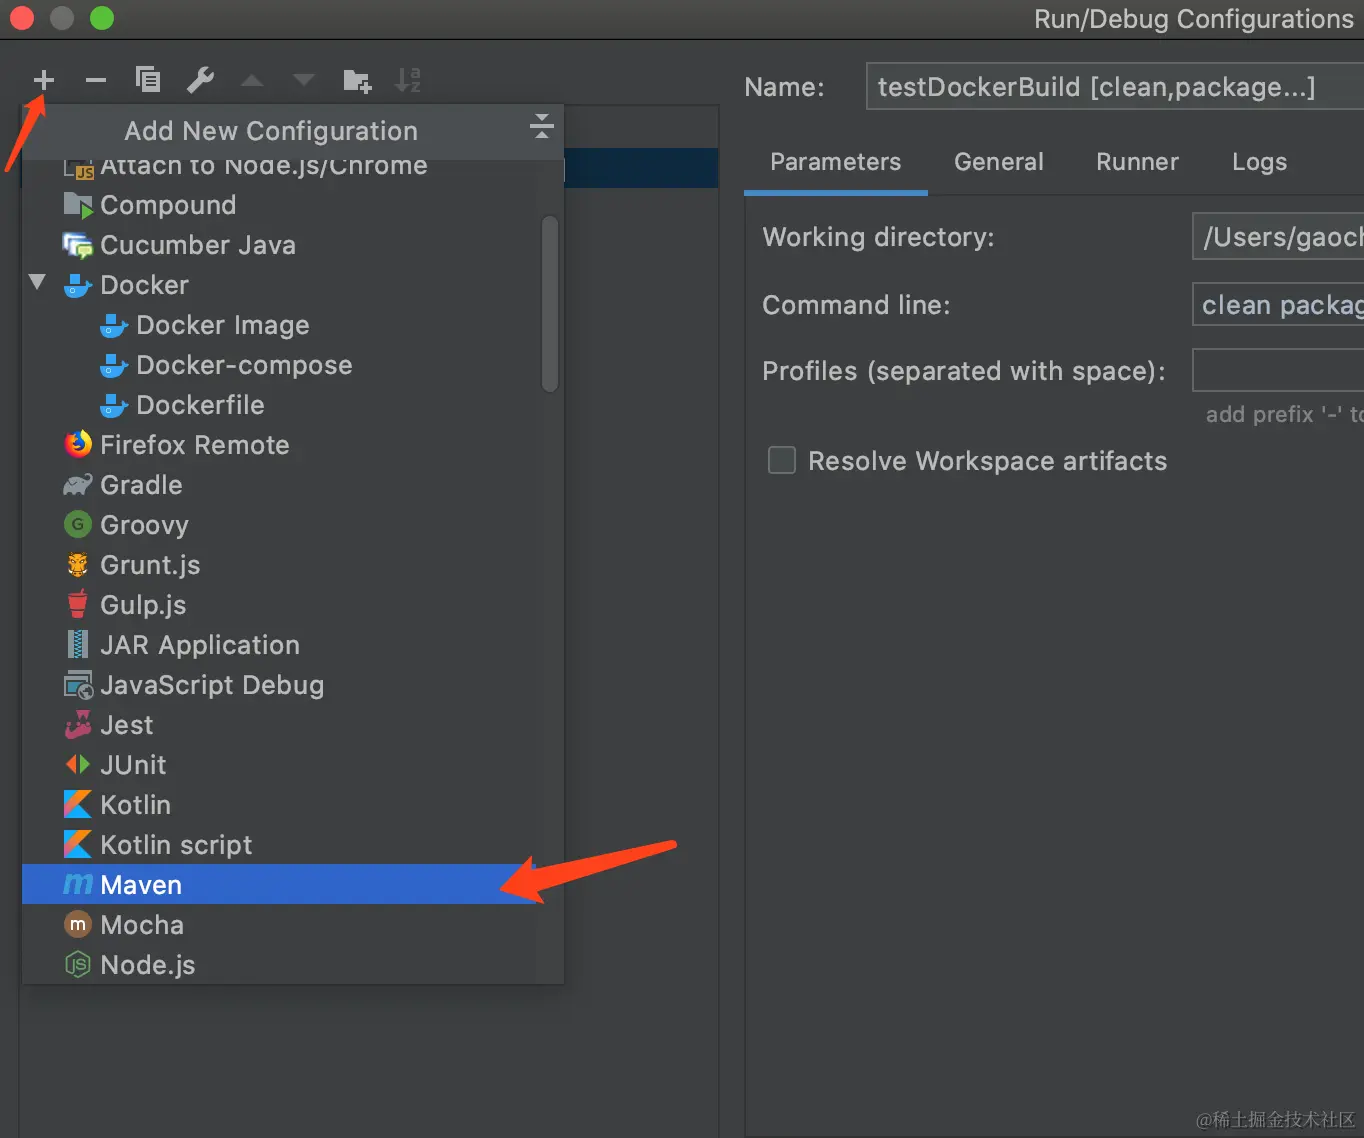The image size is (1364, 1138).
Task: Choose Docker-compose configuration
Action: [293, 365]
